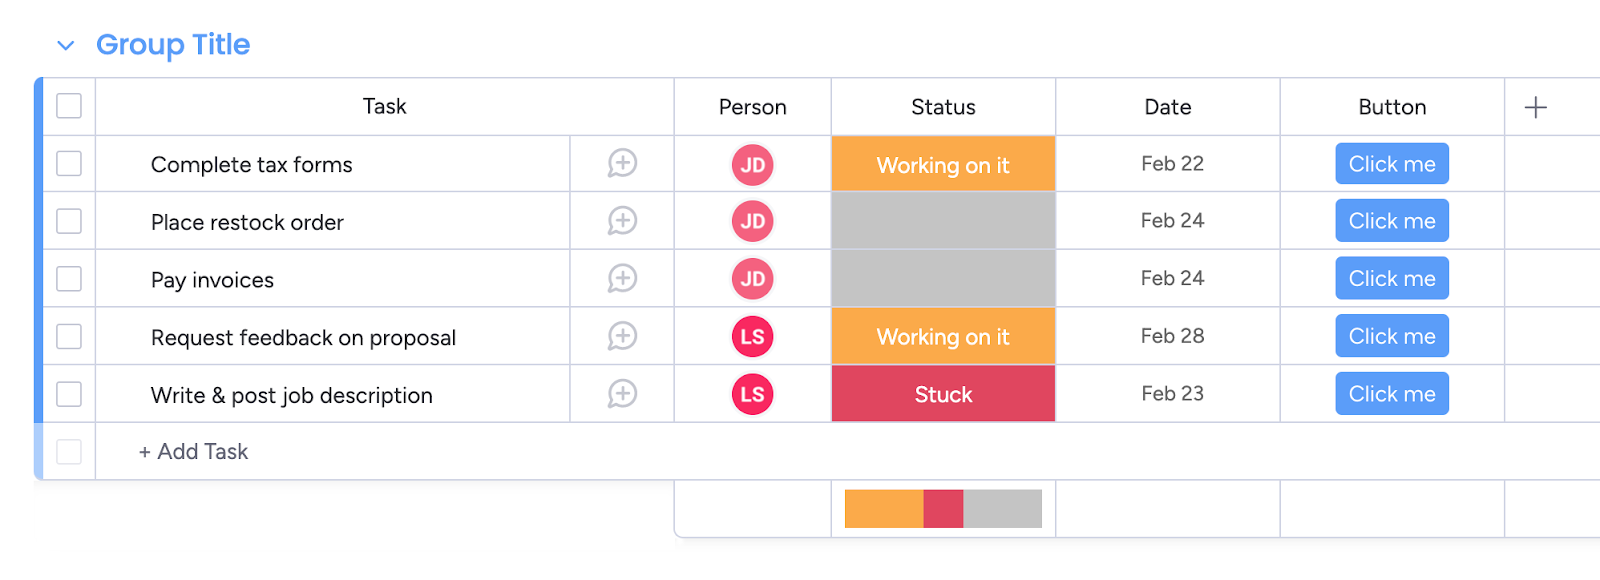Collapse the Group Title chevron

[66, 46]
